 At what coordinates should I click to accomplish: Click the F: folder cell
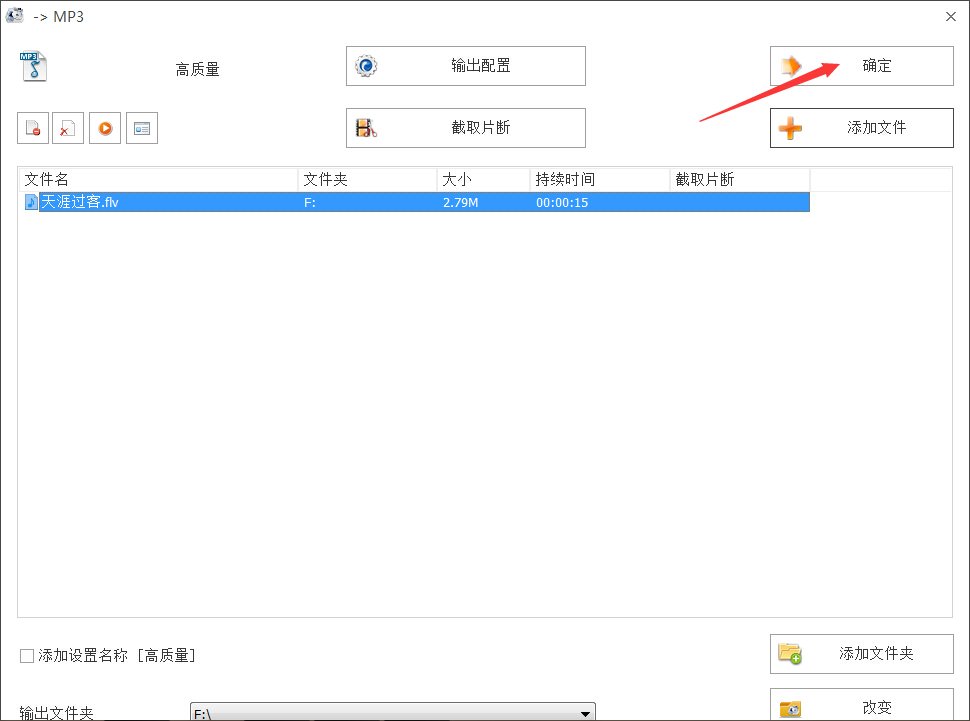pyautogui.click(x=310, y=202)
